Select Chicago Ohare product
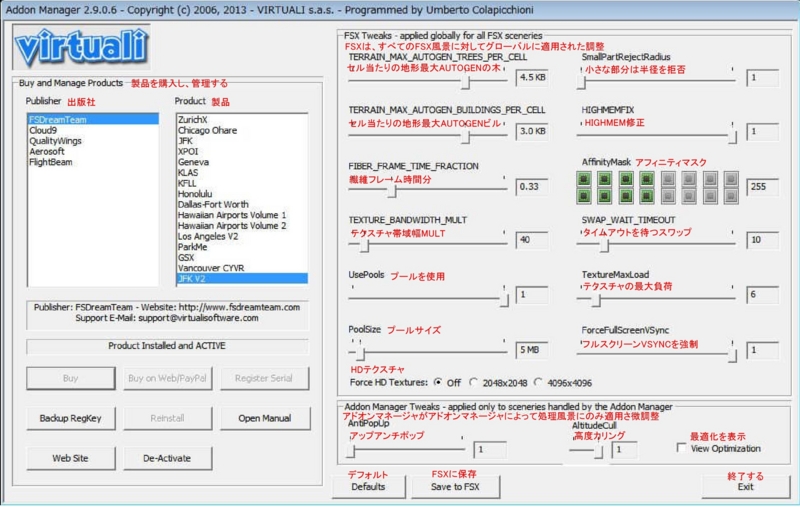The width and height of the screenshot is (800, 507). 242,130
